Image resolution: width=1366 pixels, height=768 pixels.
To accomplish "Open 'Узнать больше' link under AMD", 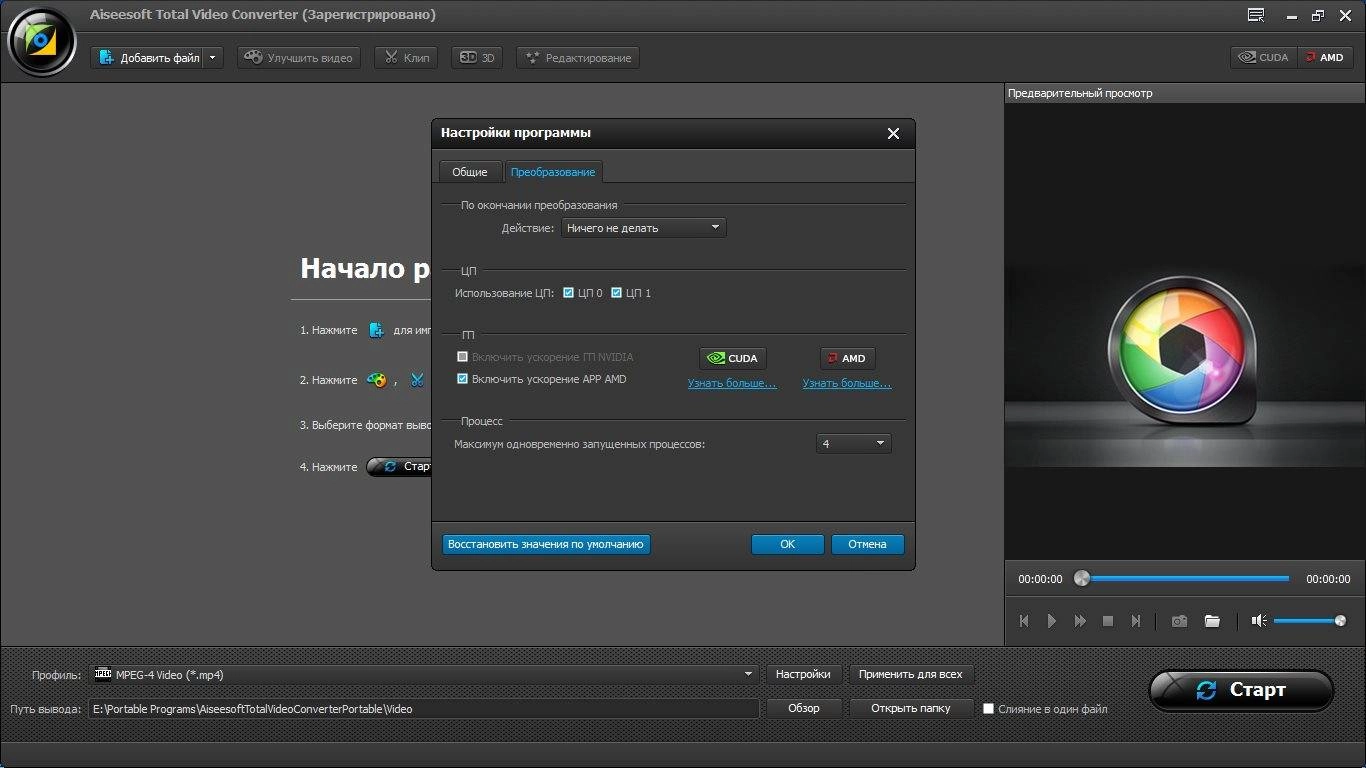I will coord(847,383).
